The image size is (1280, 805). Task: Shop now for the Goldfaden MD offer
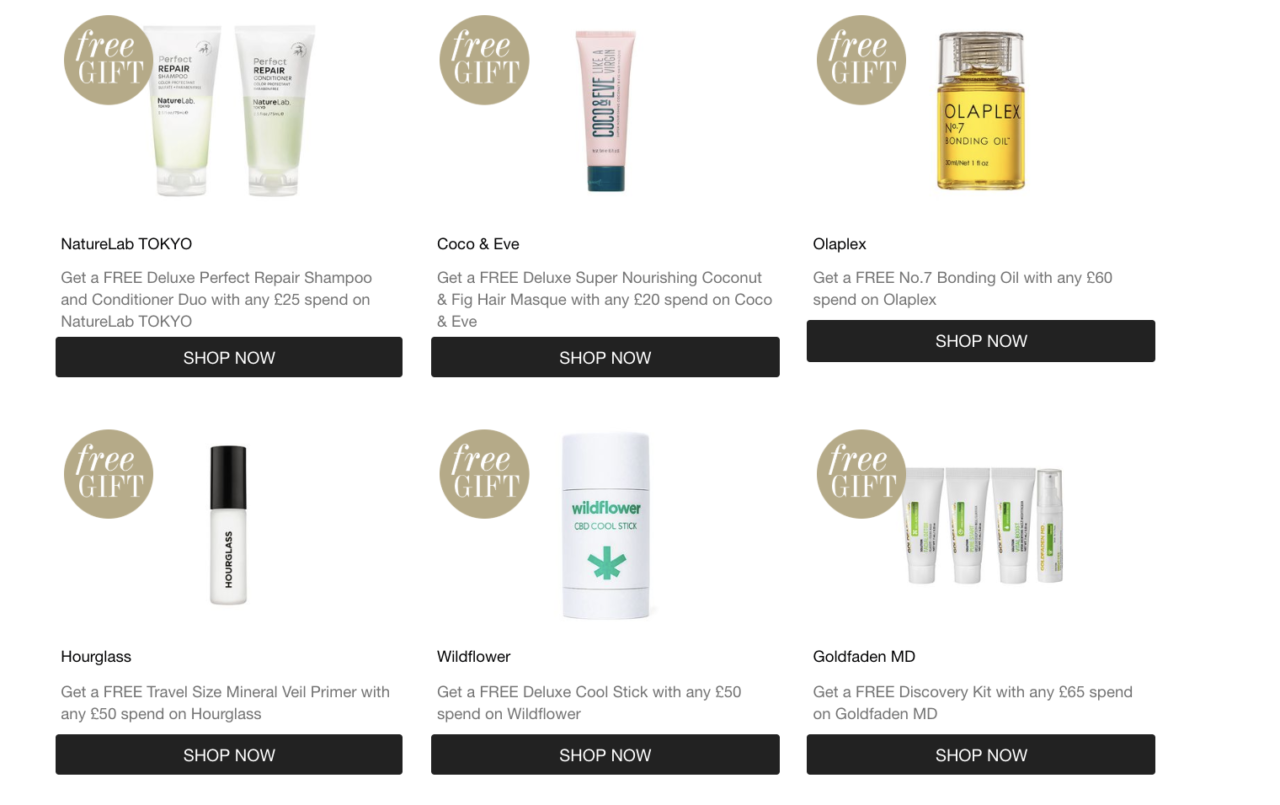[981, 755]
